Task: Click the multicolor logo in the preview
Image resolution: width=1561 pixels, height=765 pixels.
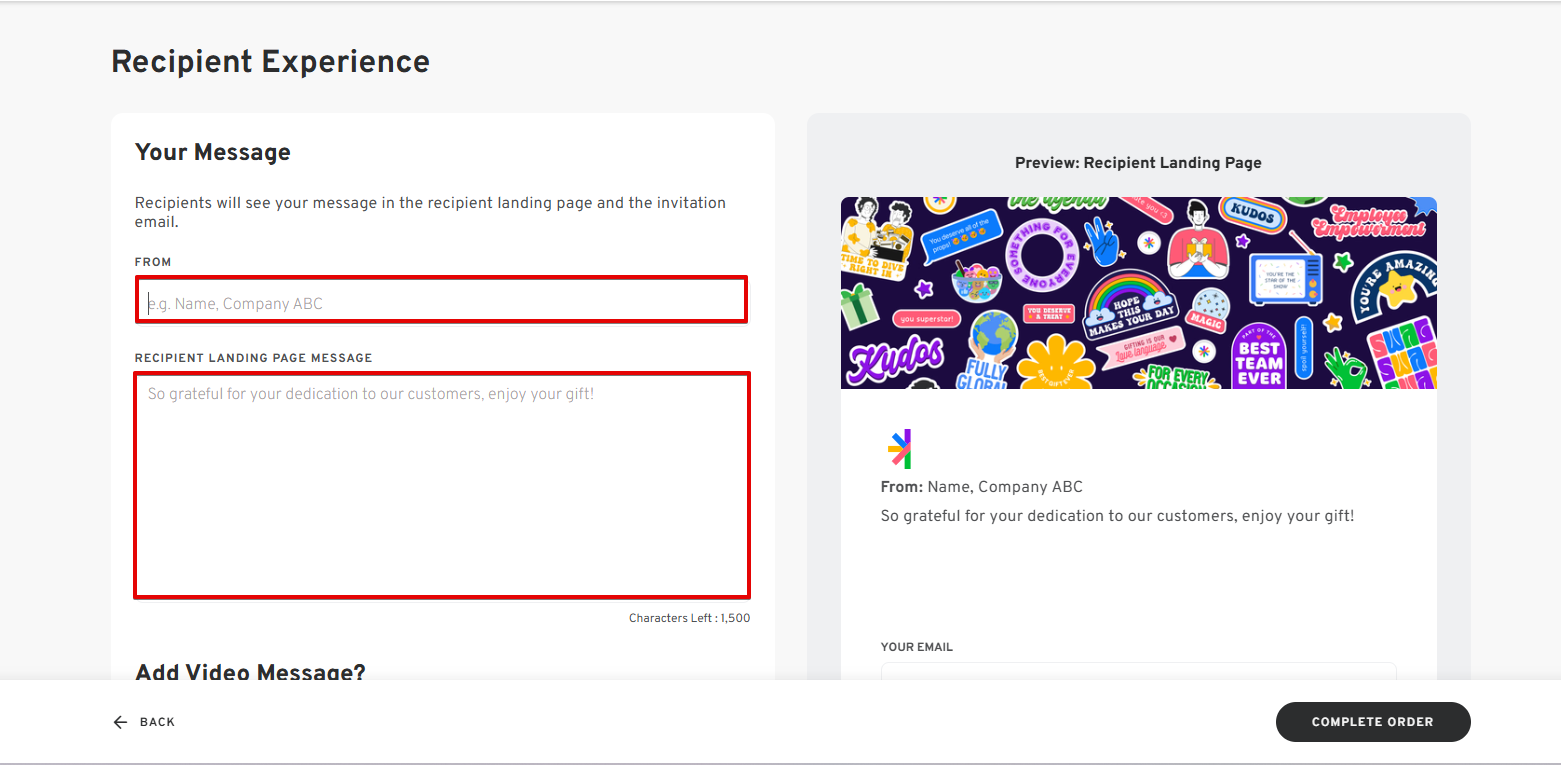Action: 899,449
